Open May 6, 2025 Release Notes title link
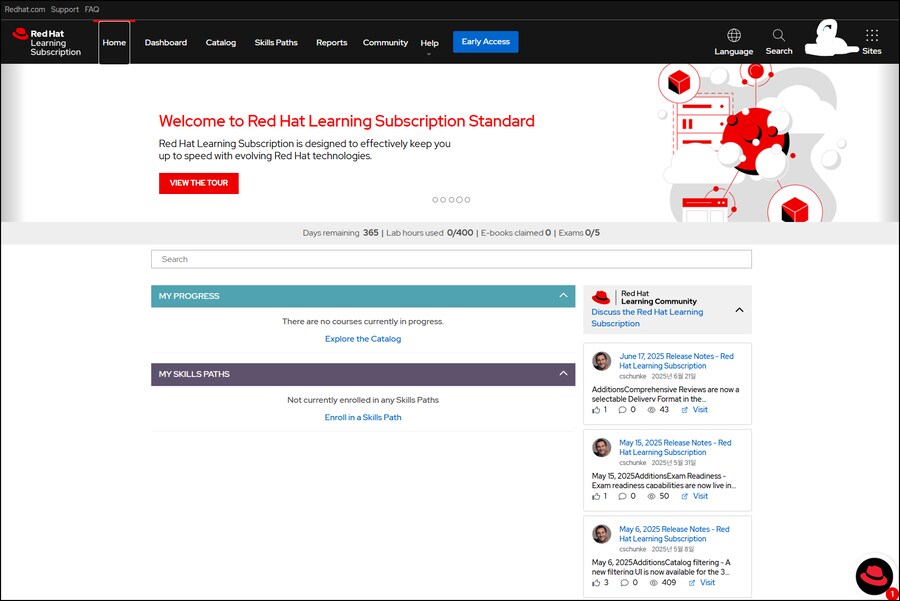Screen dimensions: 900x601 pos(674,534)
